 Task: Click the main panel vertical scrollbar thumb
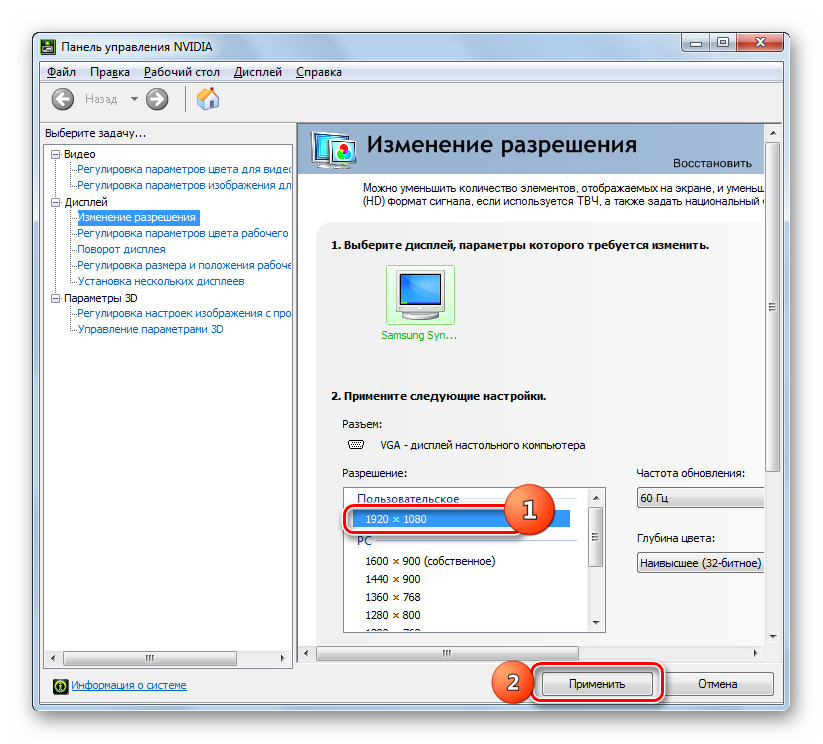pos(772,307)
